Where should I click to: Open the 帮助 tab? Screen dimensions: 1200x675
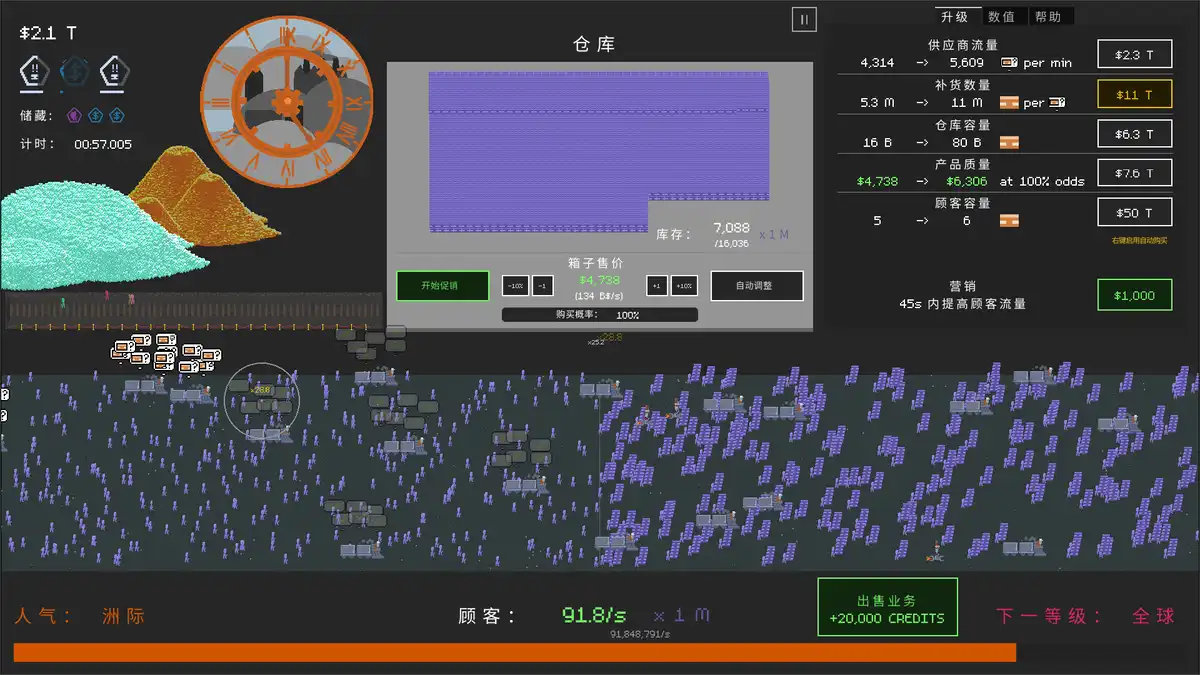[x=1048, y=16]
